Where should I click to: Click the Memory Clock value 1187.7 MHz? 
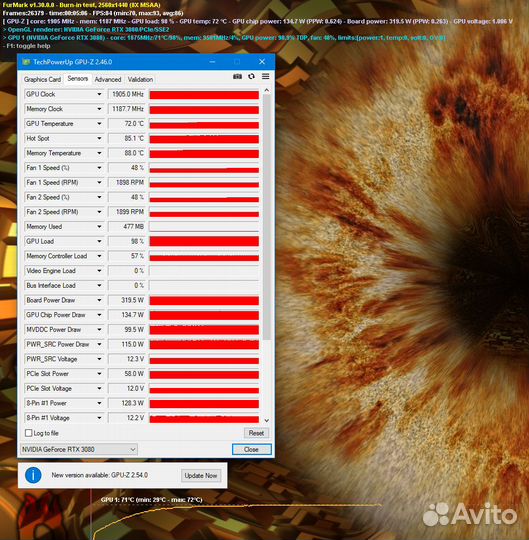point(128,109)
